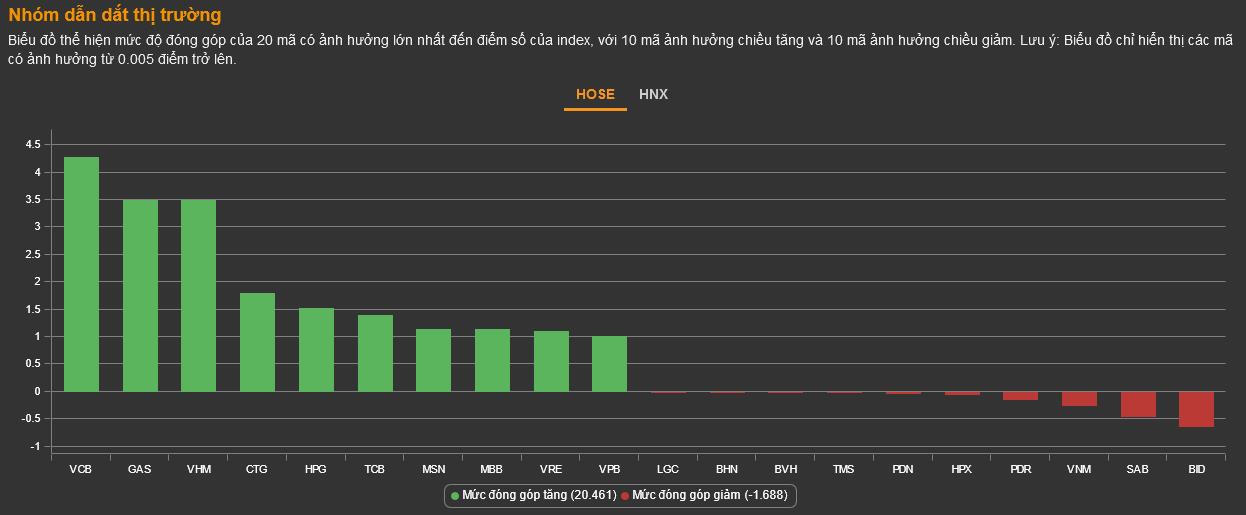Toggle the 'Mức đóng góp giảm' legend series
1246x515 pixels.
coord(709,495)
